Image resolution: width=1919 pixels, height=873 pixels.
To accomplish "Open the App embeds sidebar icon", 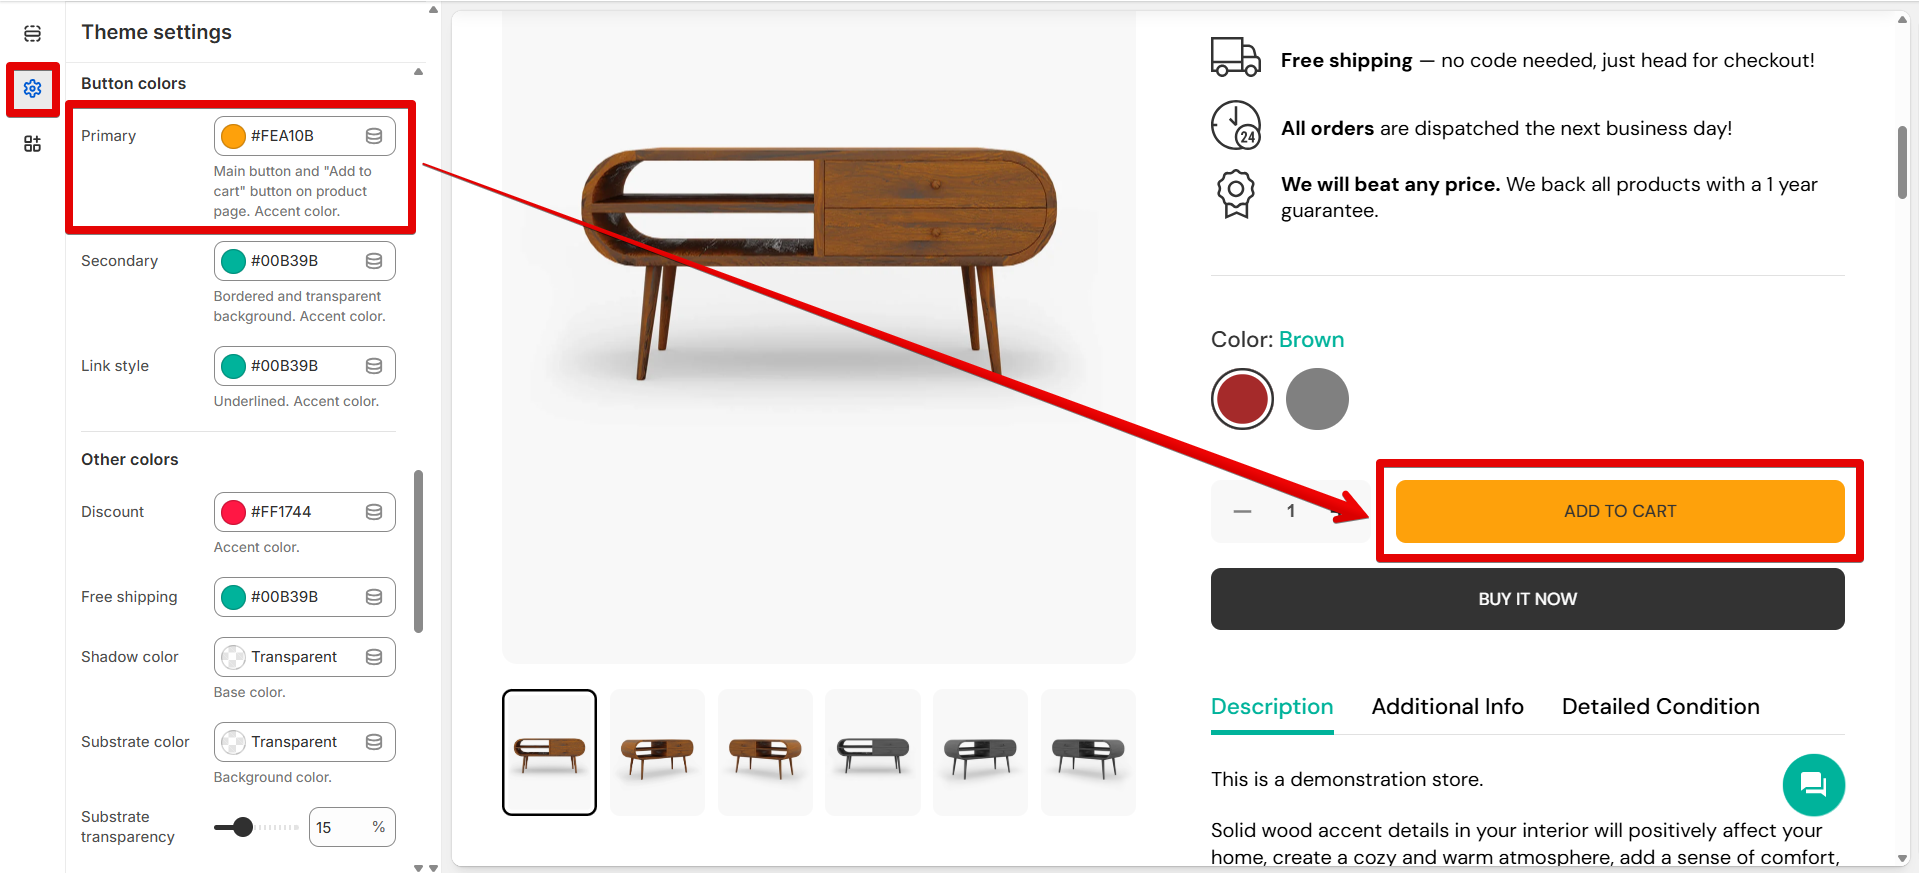I will [32, 144].
